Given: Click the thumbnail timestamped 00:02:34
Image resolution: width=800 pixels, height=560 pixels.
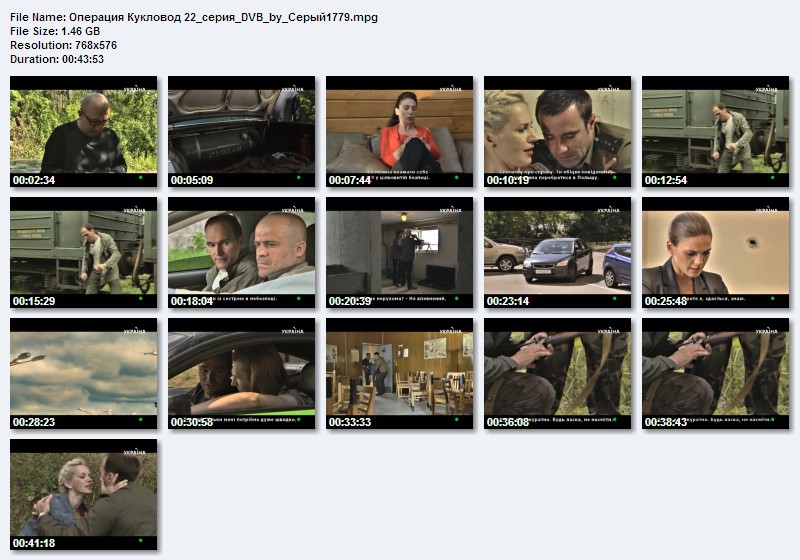Looking at the screenshot, I should pos(84,132).
